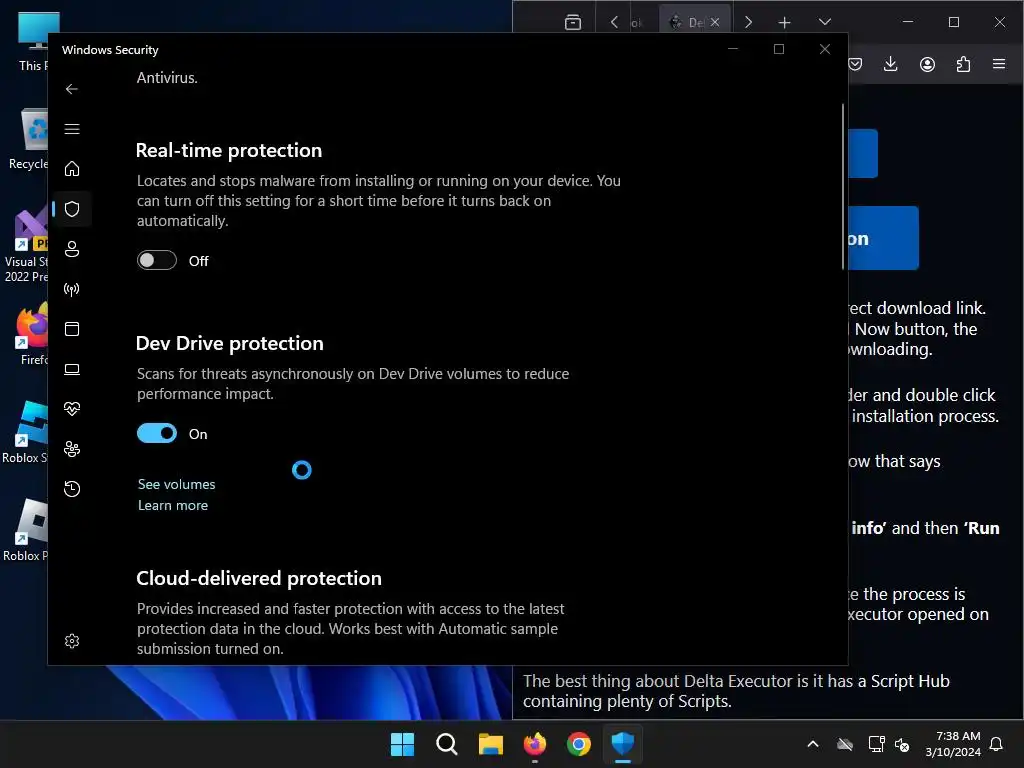Open Firewall & network protection icon
The height and width of the screenshot is (768, 1024).
coord(72,289)
